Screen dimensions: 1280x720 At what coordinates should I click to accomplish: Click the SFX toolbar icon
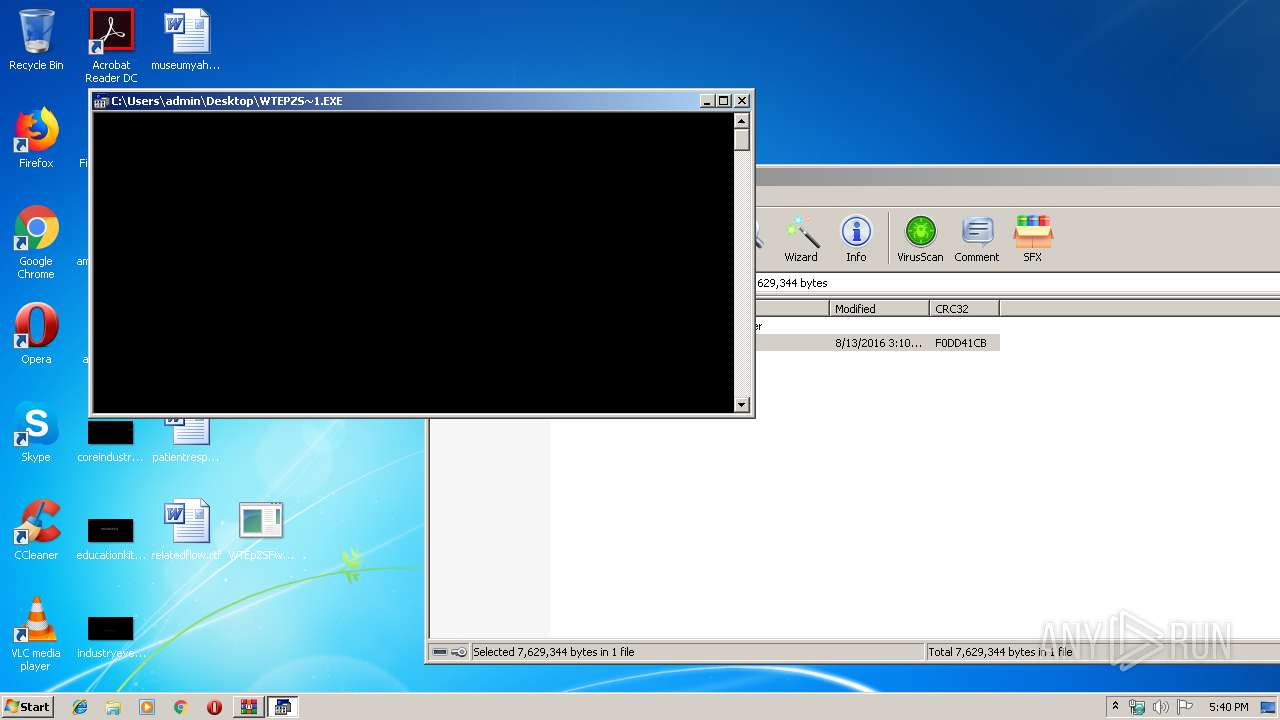1033,239
